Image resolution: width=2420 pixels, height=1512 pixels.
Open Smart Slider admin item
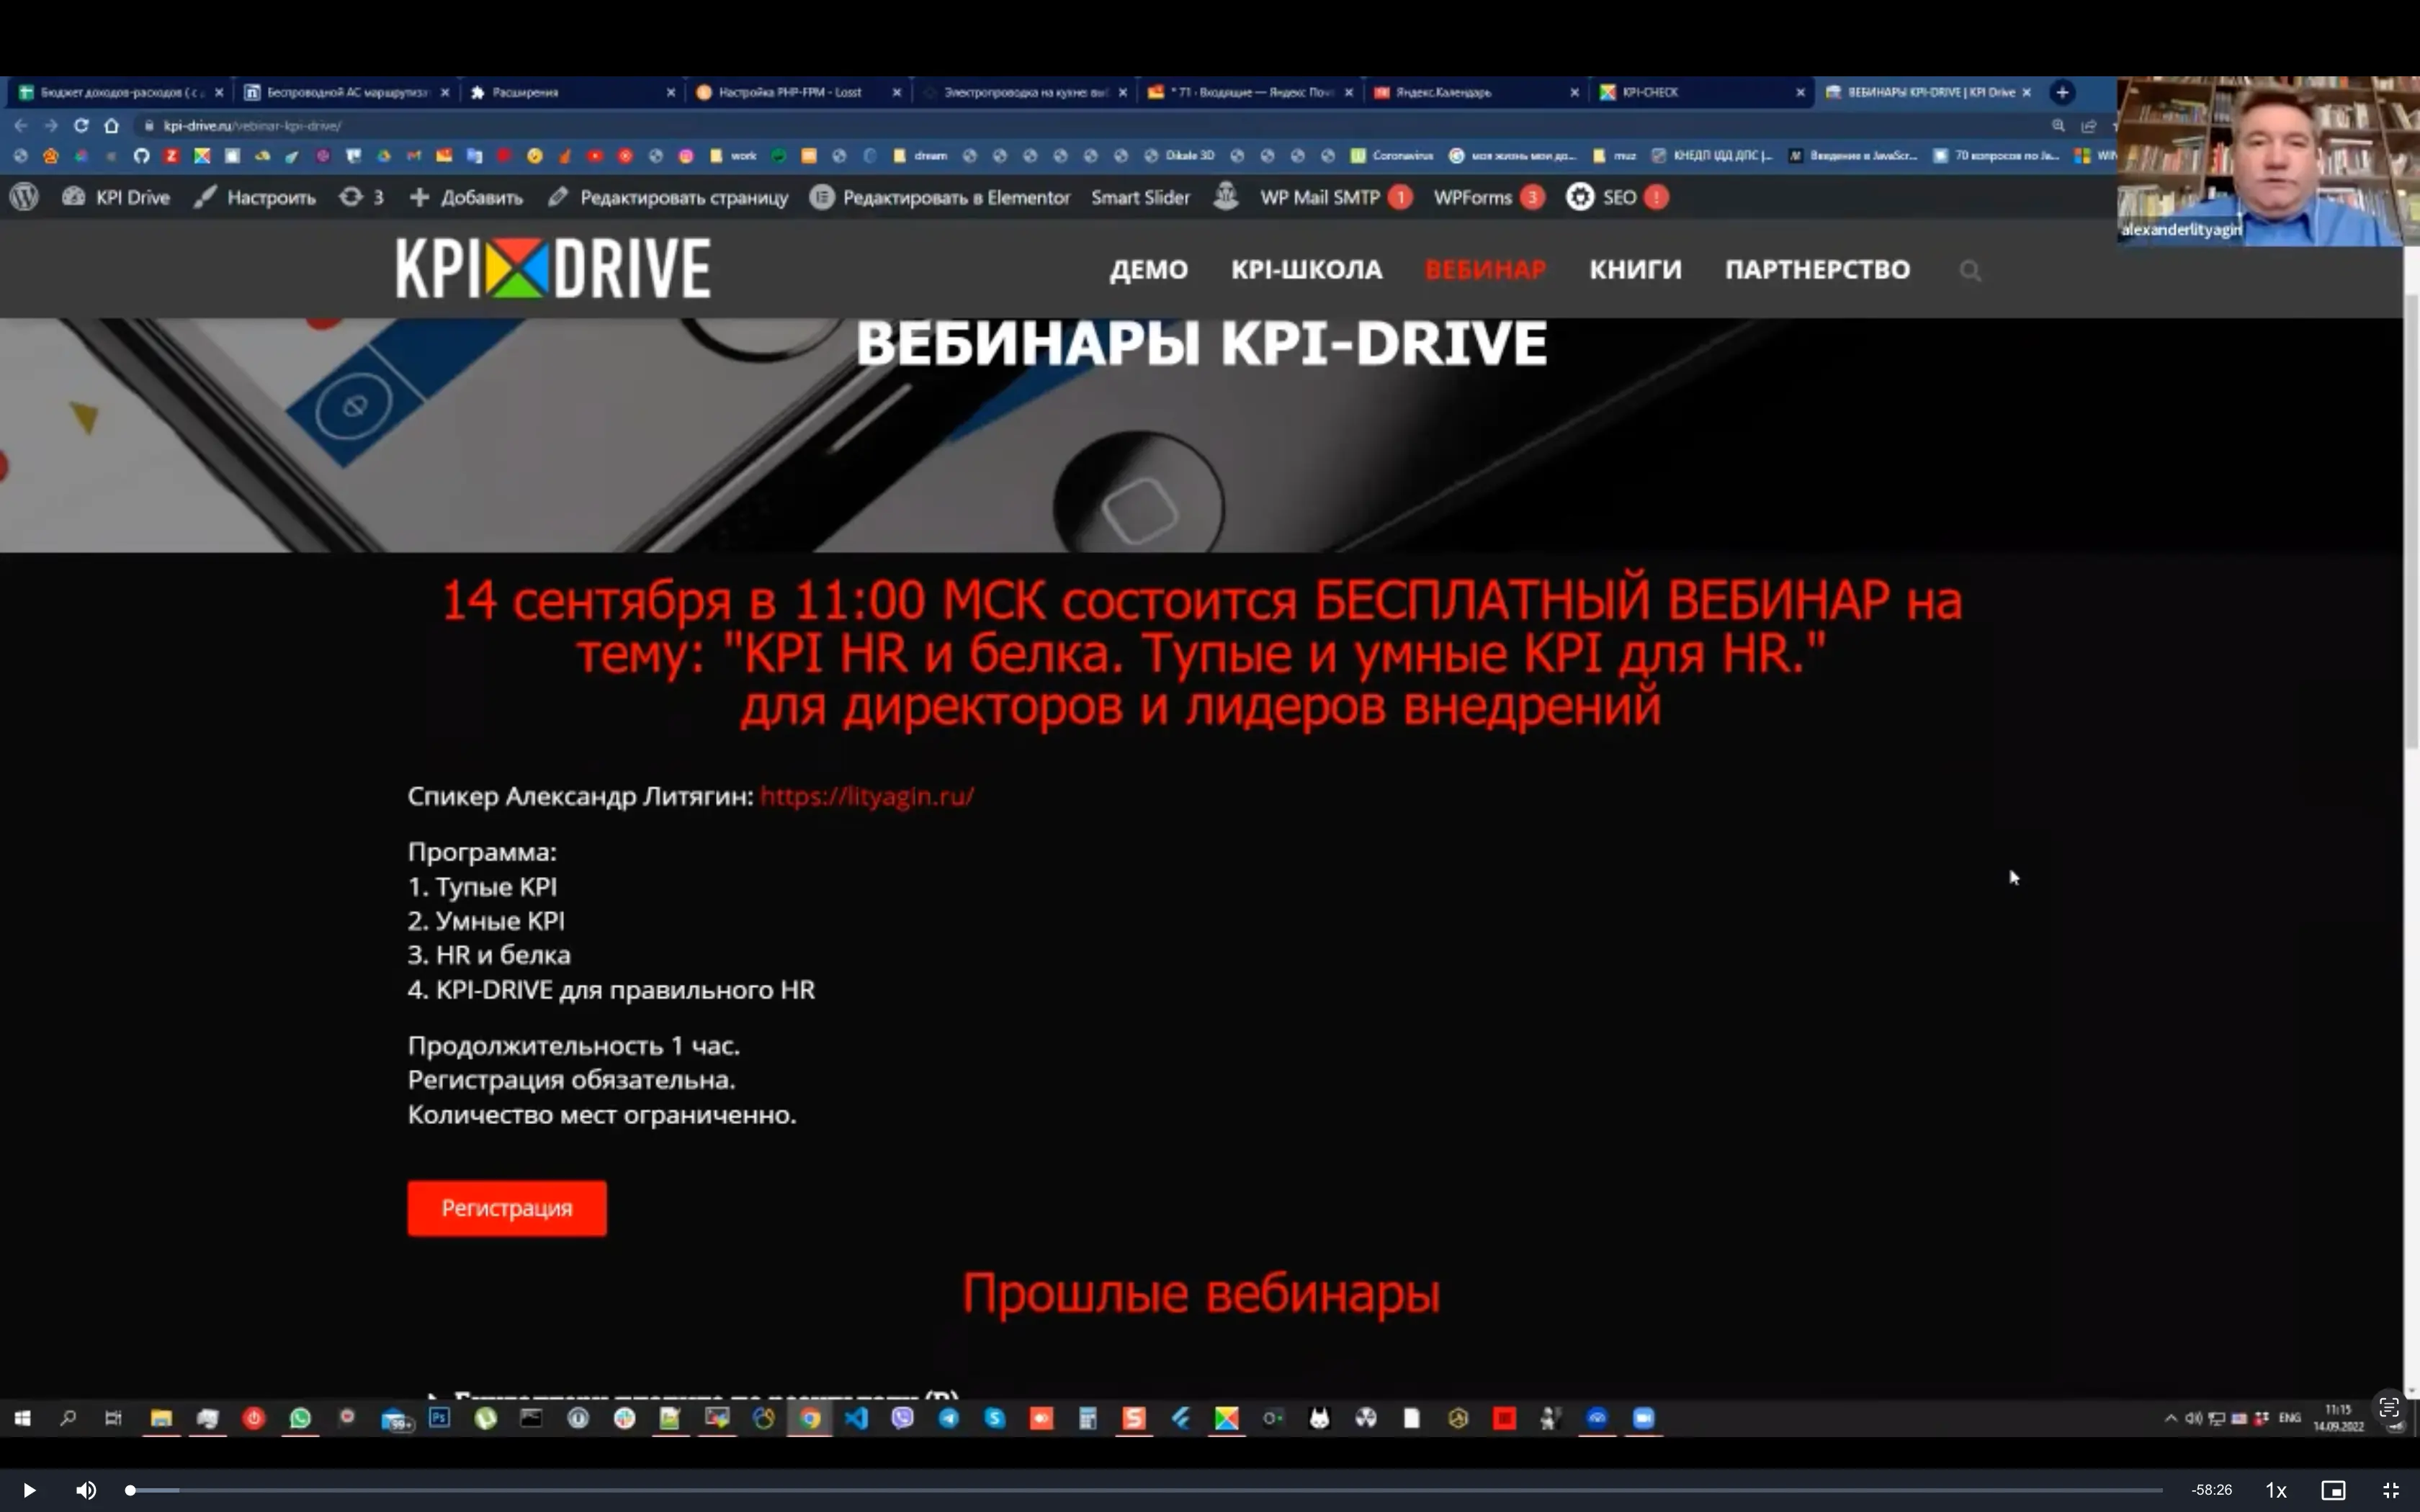pos(1140,197)
